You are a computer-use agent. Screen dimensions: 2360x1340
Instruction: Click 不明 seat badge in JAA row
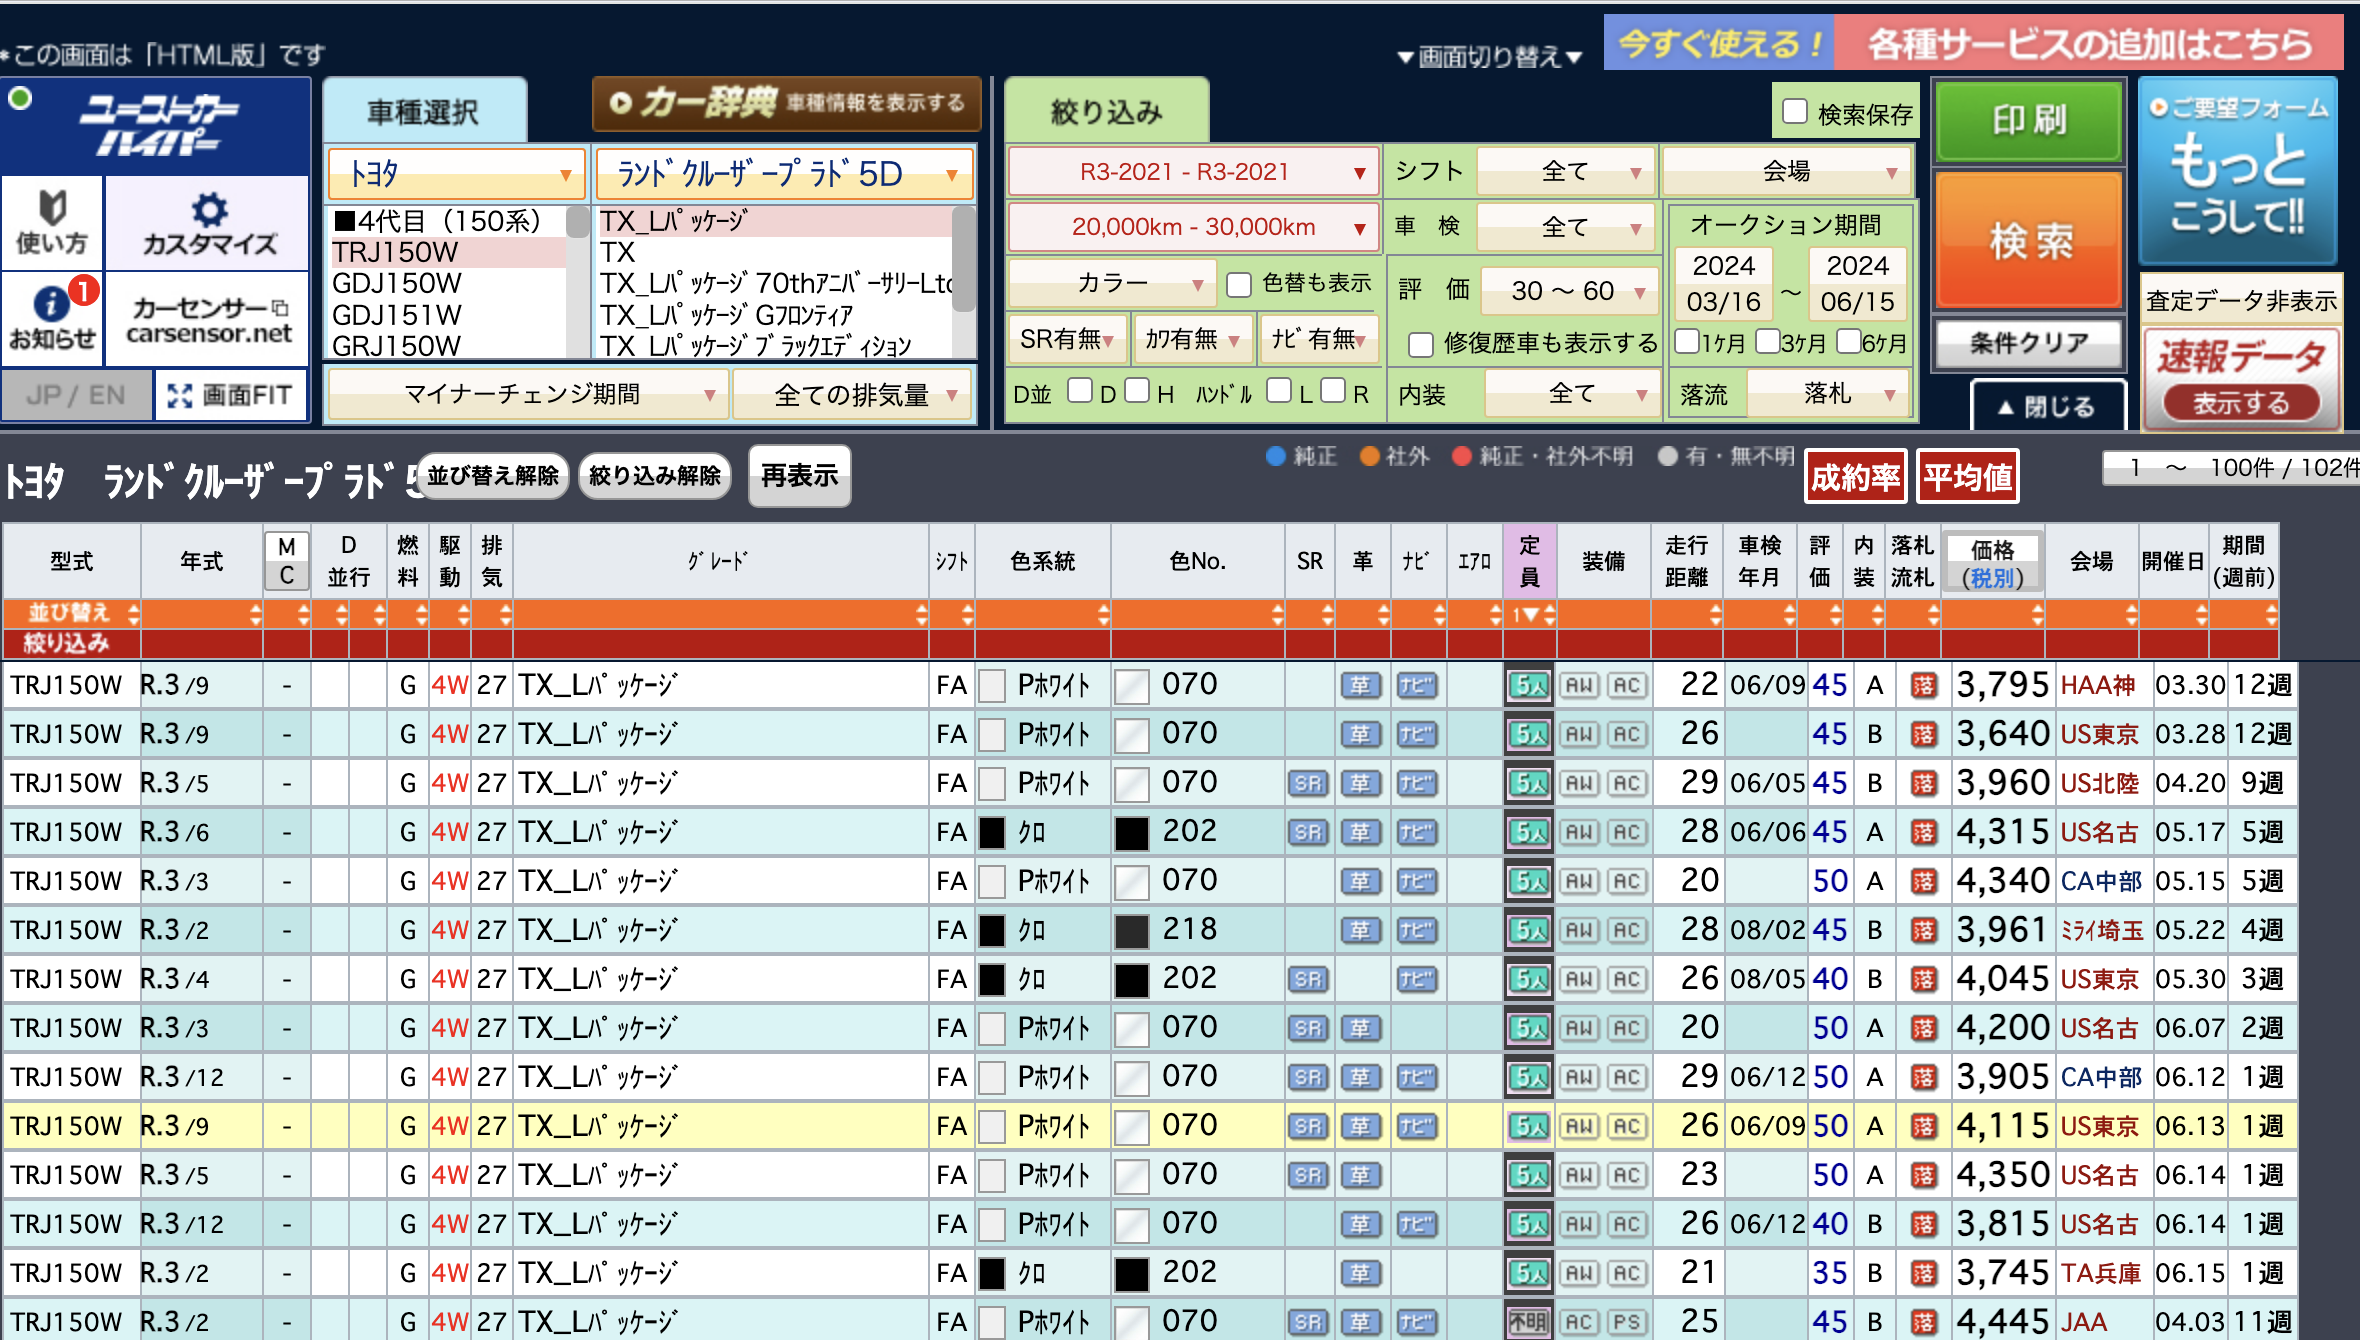[x=1529, y=1322]
